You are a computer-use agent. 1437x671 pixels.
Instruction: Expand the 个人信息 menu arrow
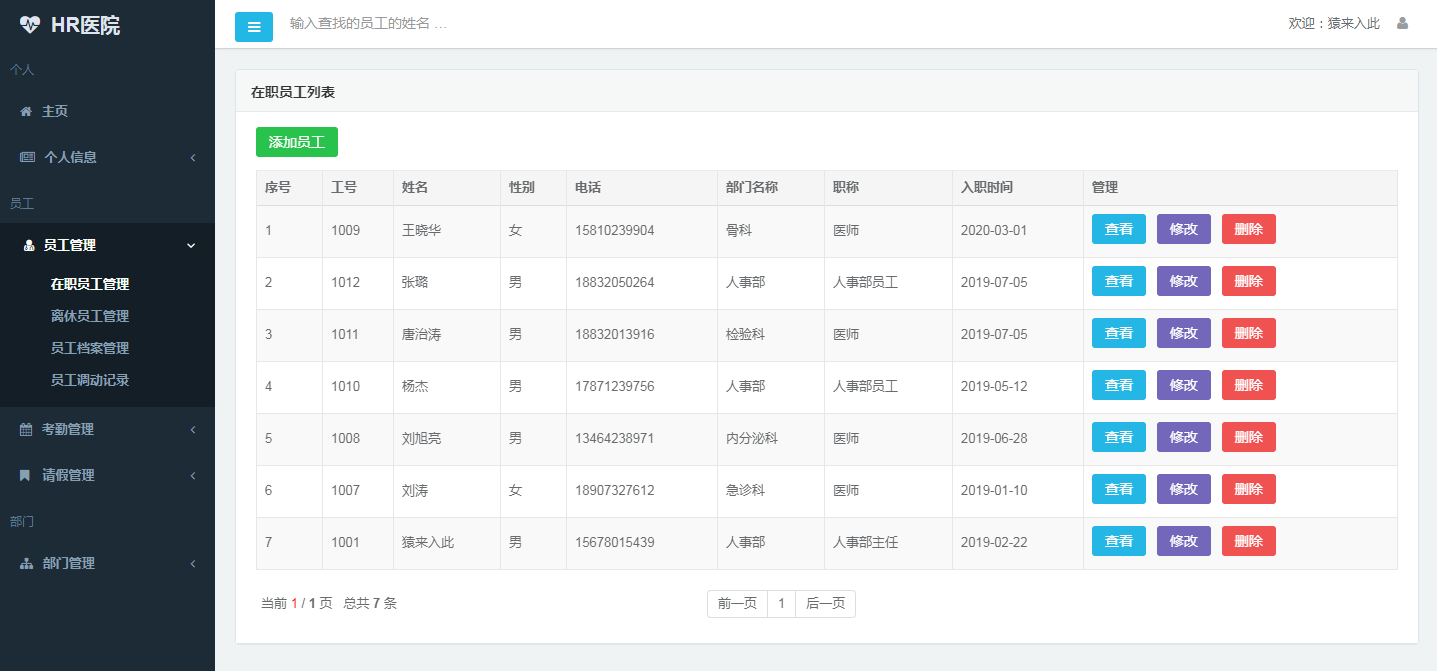pos(192,157)
